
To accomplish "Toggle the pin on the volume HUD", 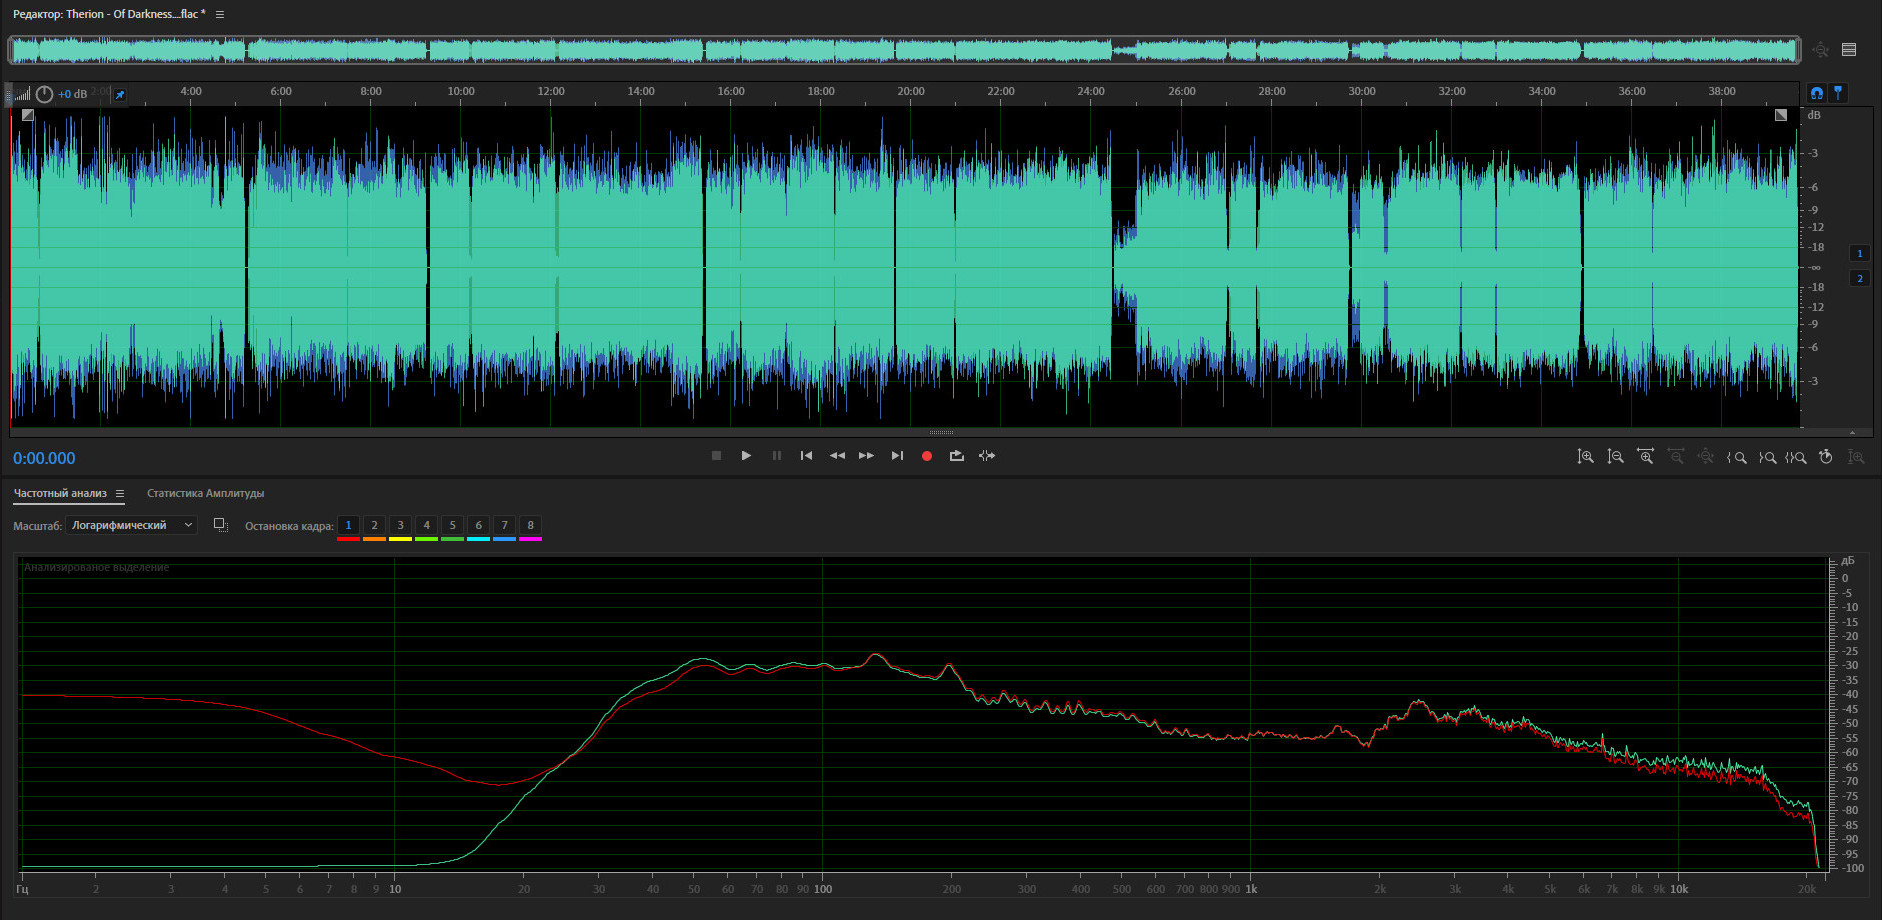I will [x=120, y=95].
